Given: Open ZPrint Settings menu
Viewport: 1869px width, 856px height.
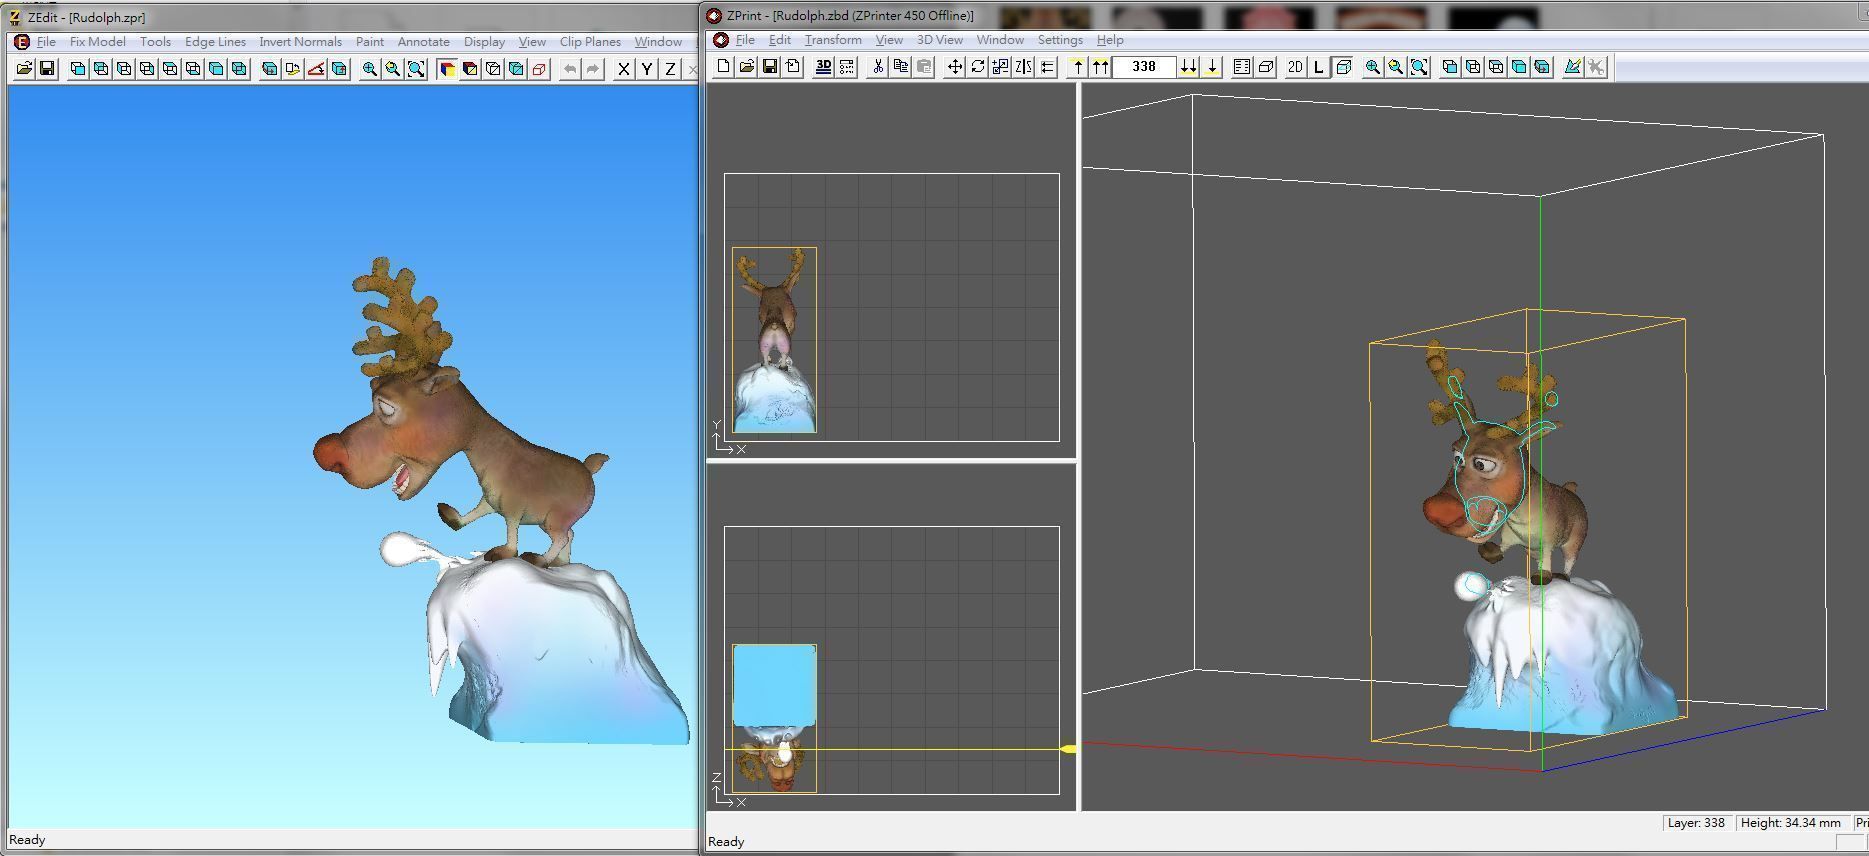Looking at the screenshot, I should click(x=1060, y=39).
